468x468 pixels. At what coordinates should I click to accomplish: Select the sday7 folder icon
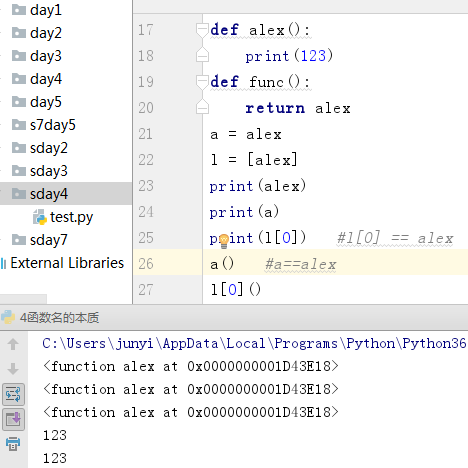click(19, 240)
